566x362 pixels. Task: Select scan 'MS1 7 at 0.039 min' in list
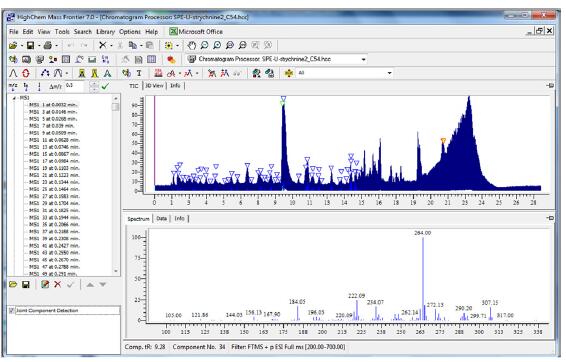(x=51, y=126)
